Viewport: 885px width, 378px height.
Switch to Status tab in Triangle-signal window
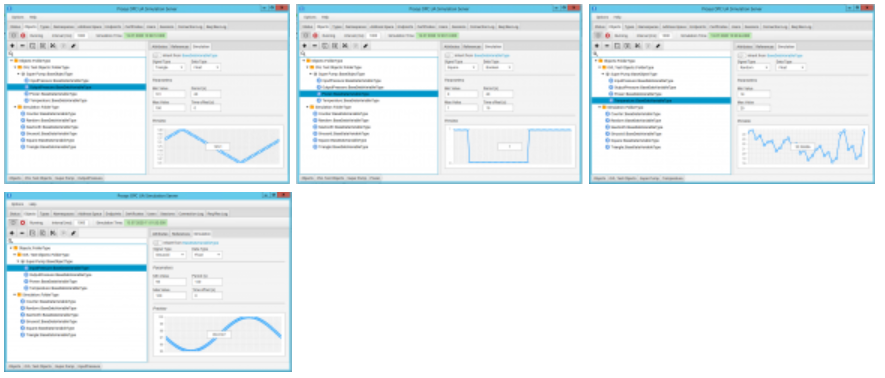click(15, 27)
